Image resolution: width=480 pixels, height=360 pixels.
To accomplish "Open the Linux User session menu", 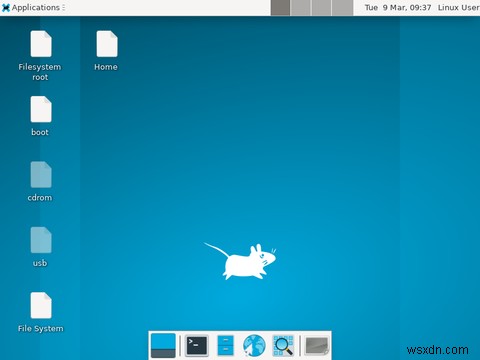I will tap(459, 7).
